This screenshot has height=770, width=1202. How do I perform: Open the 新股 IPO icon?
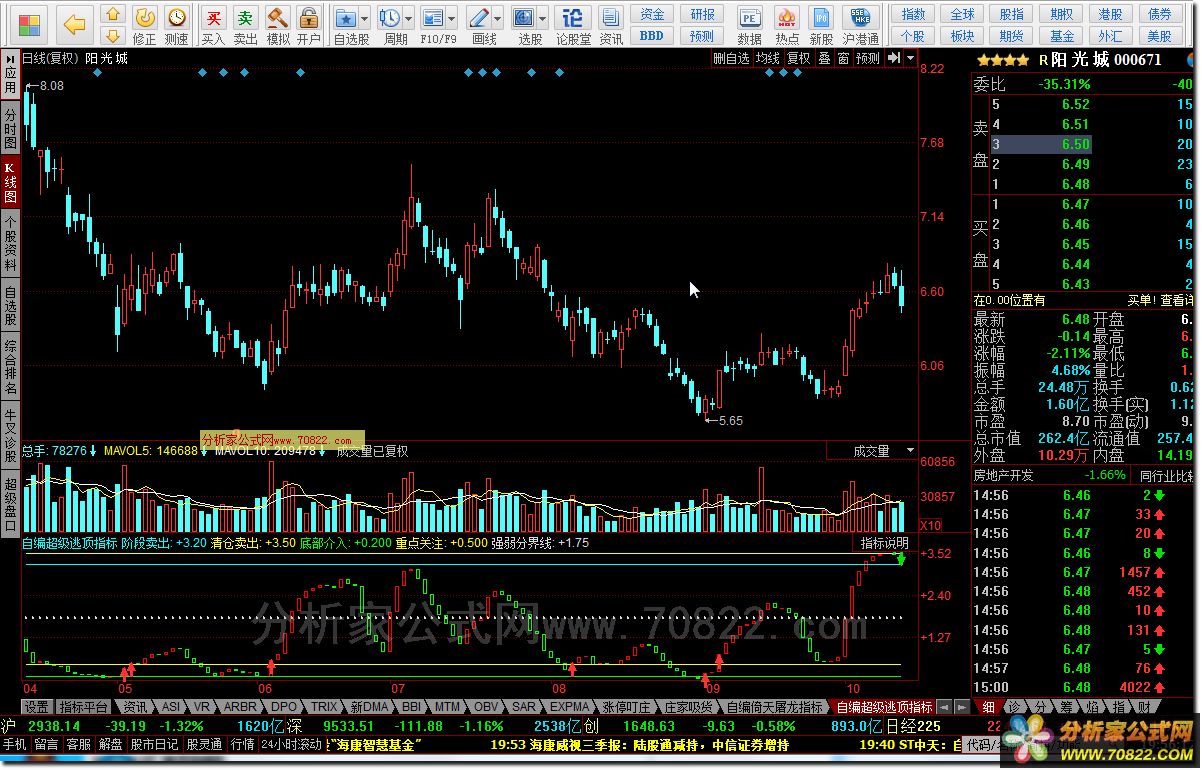point(821,25)
